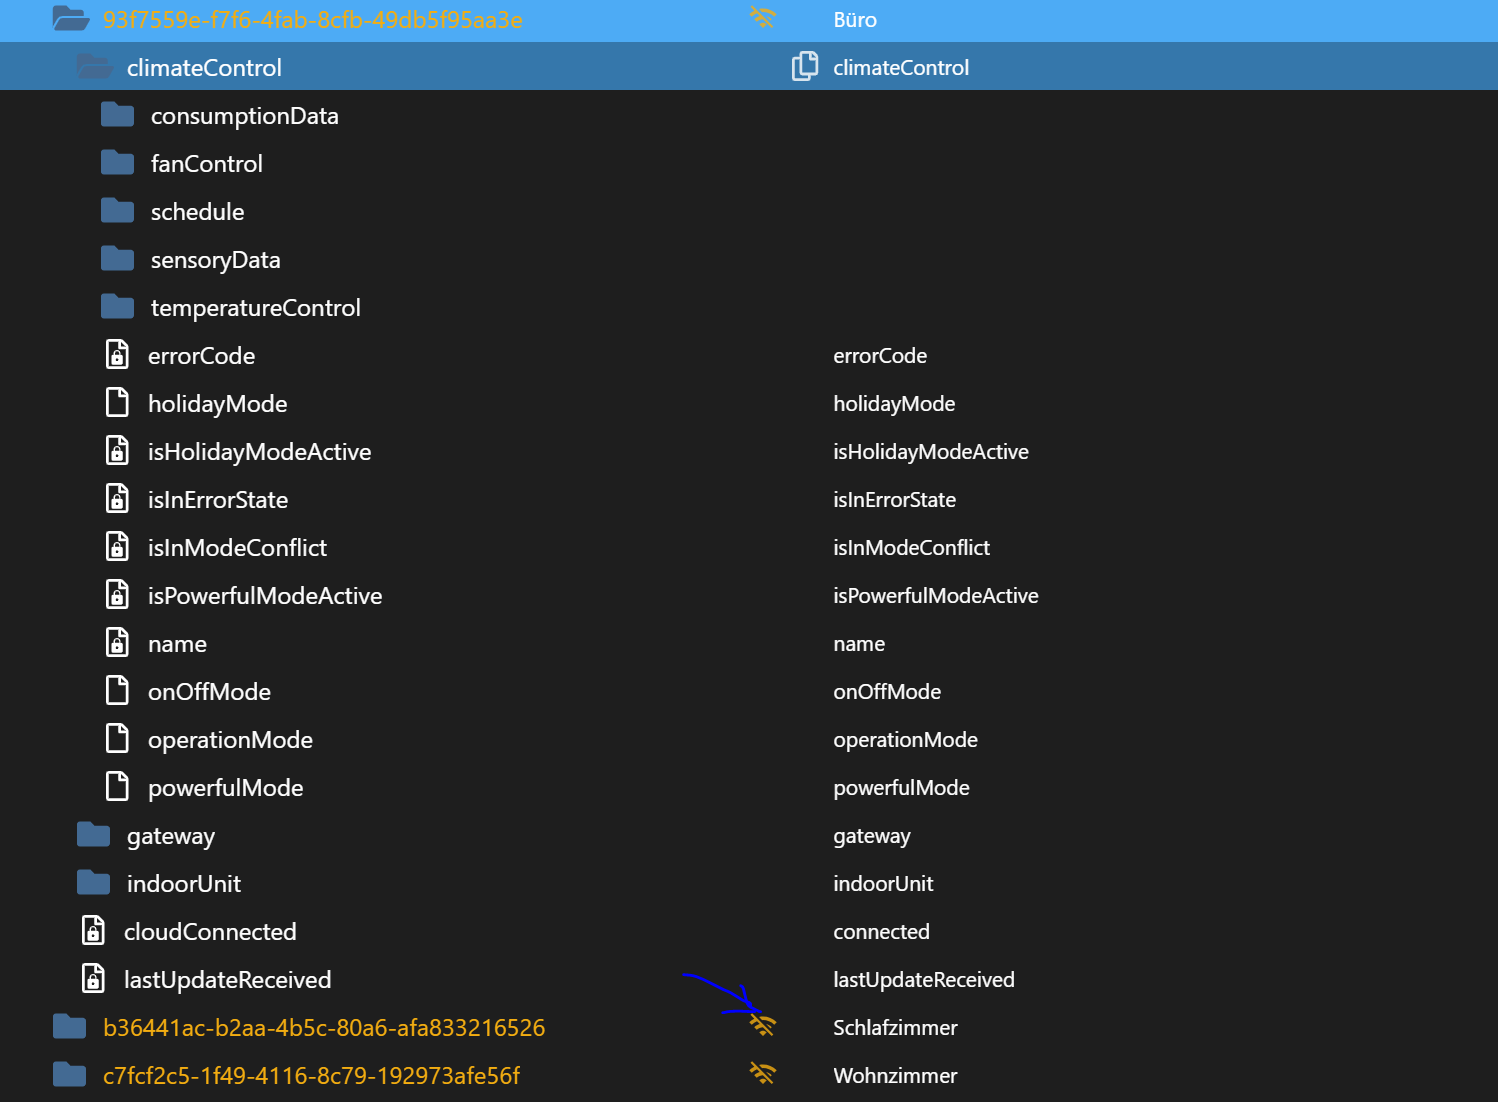Click the copy icon beside climateControl
Screen dimensions: 1498x1102
click(x=804, y=67)
